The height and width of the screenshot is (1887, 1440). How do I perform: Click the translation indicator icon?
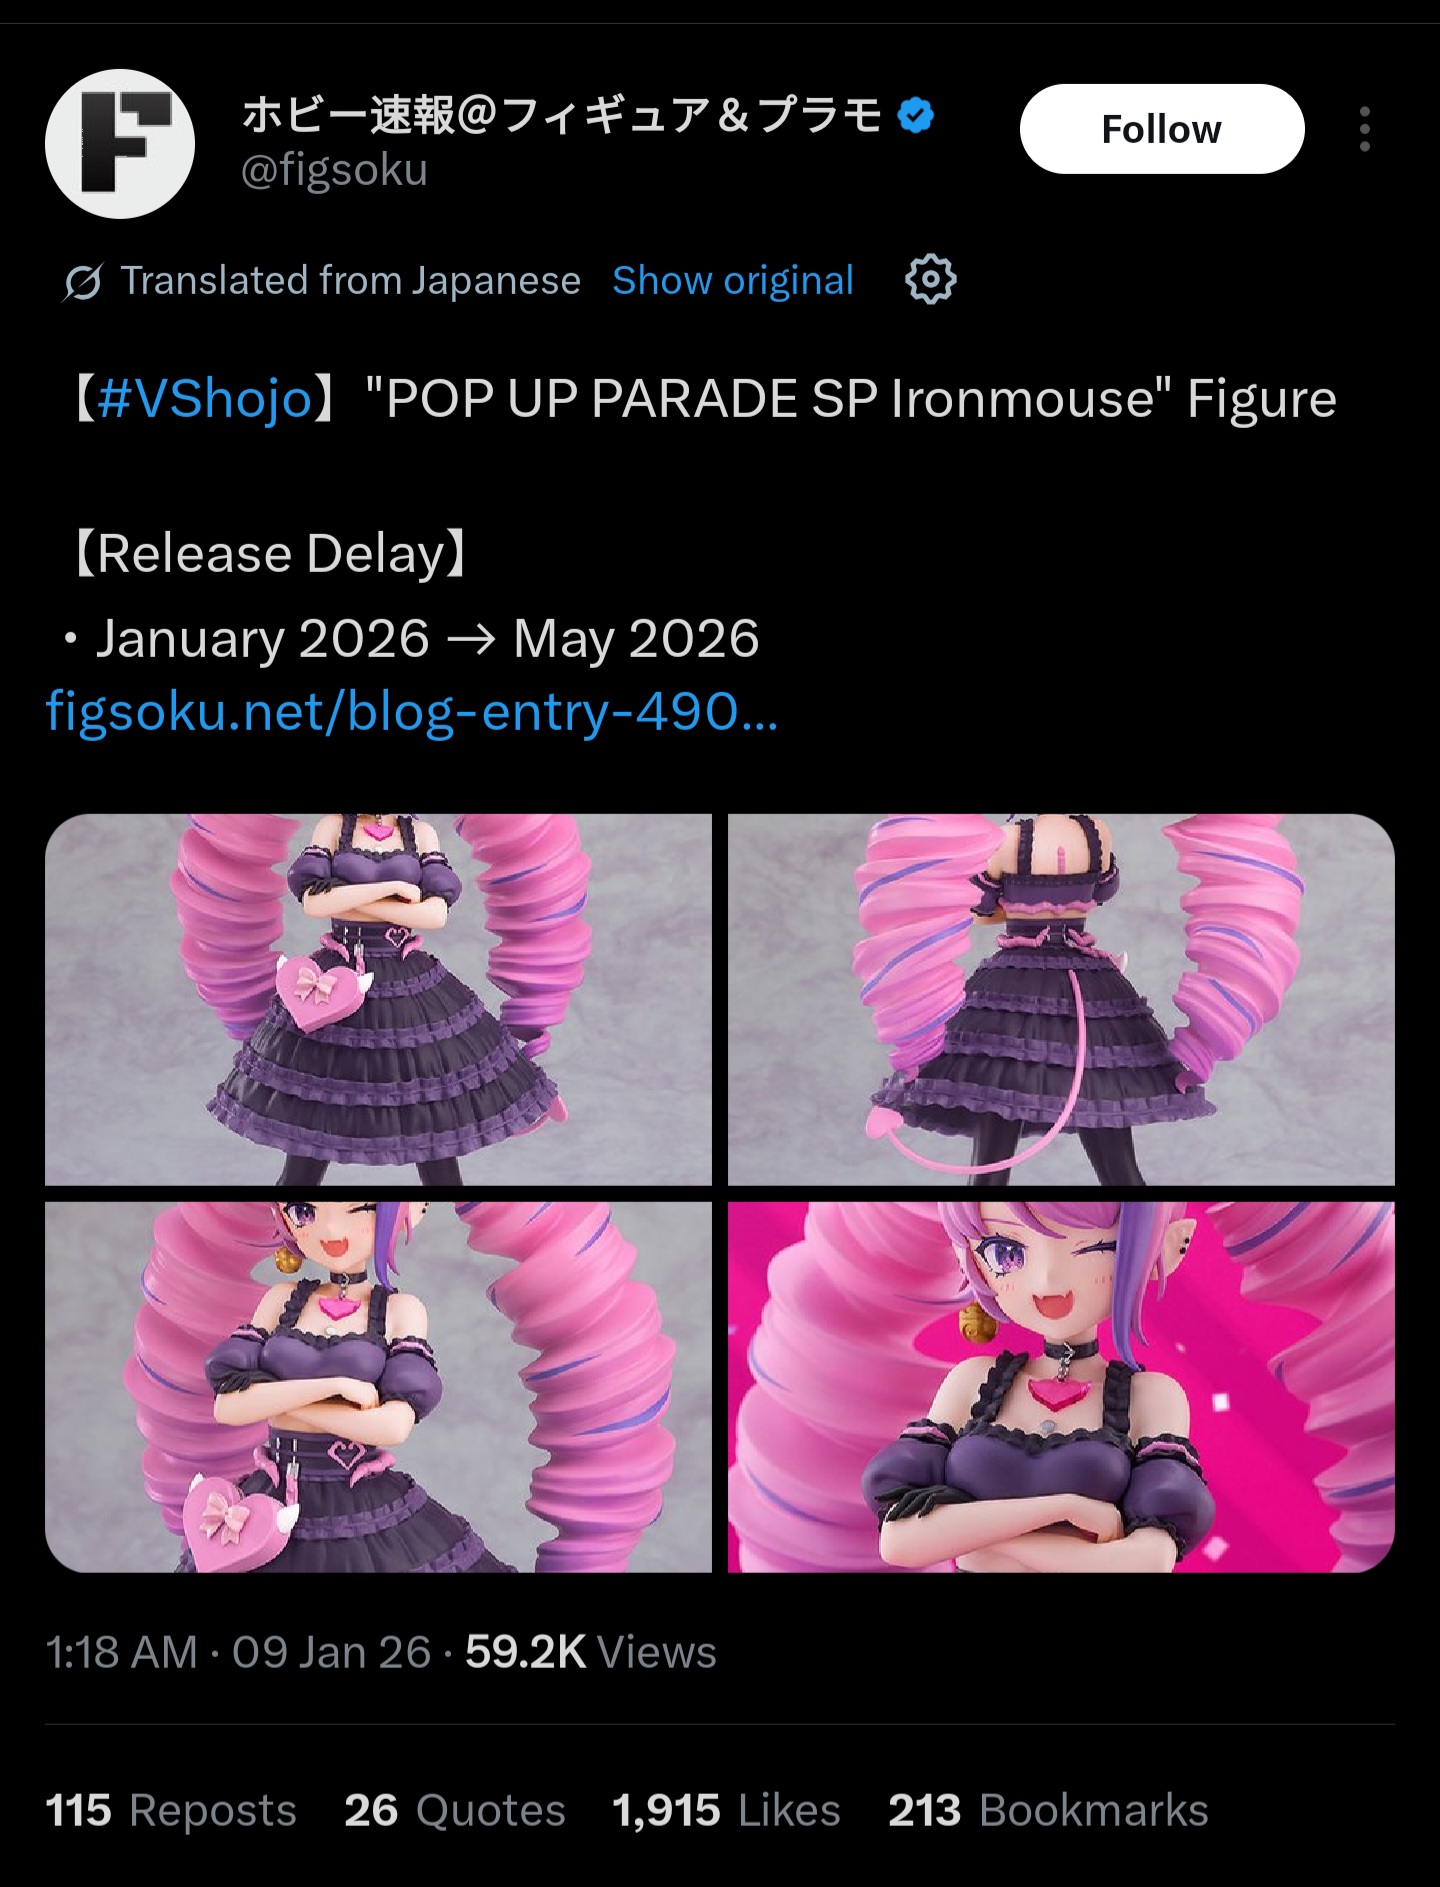coord(83,282)
